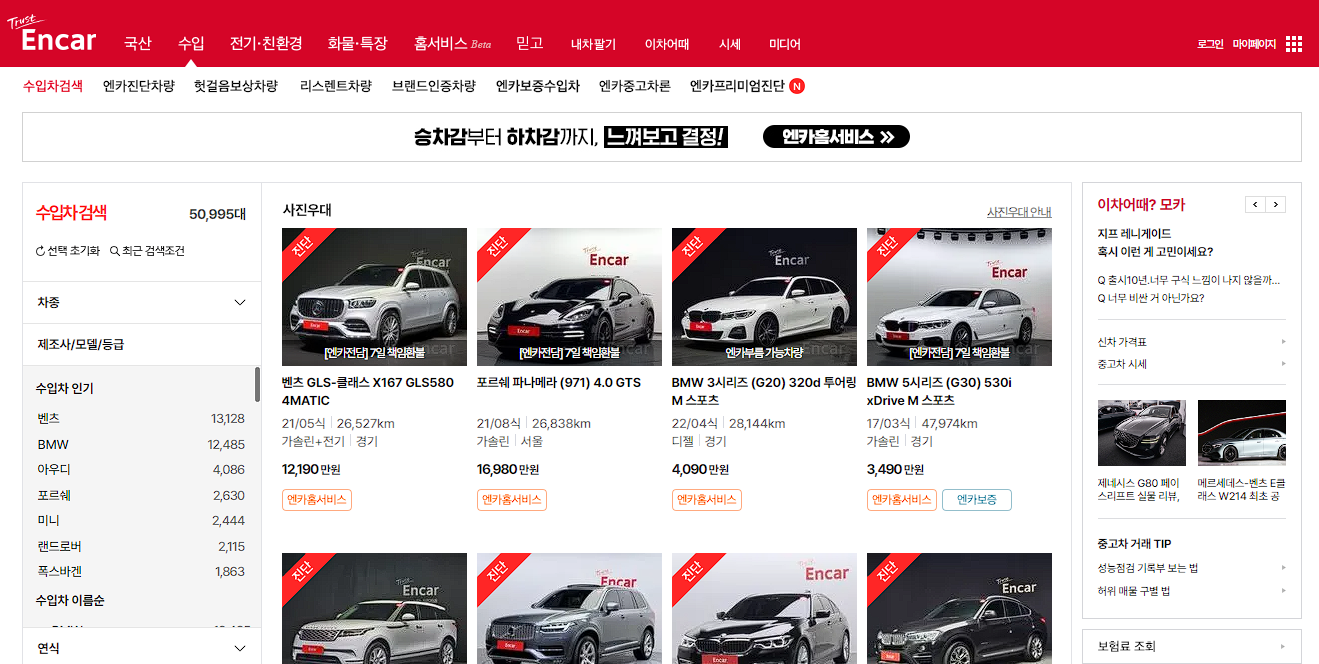Viewport: 1319px width, 664px height.
Task: Click 엔카홈서비스 tag under BMW 3시리즈
Action: pos(707,500)
